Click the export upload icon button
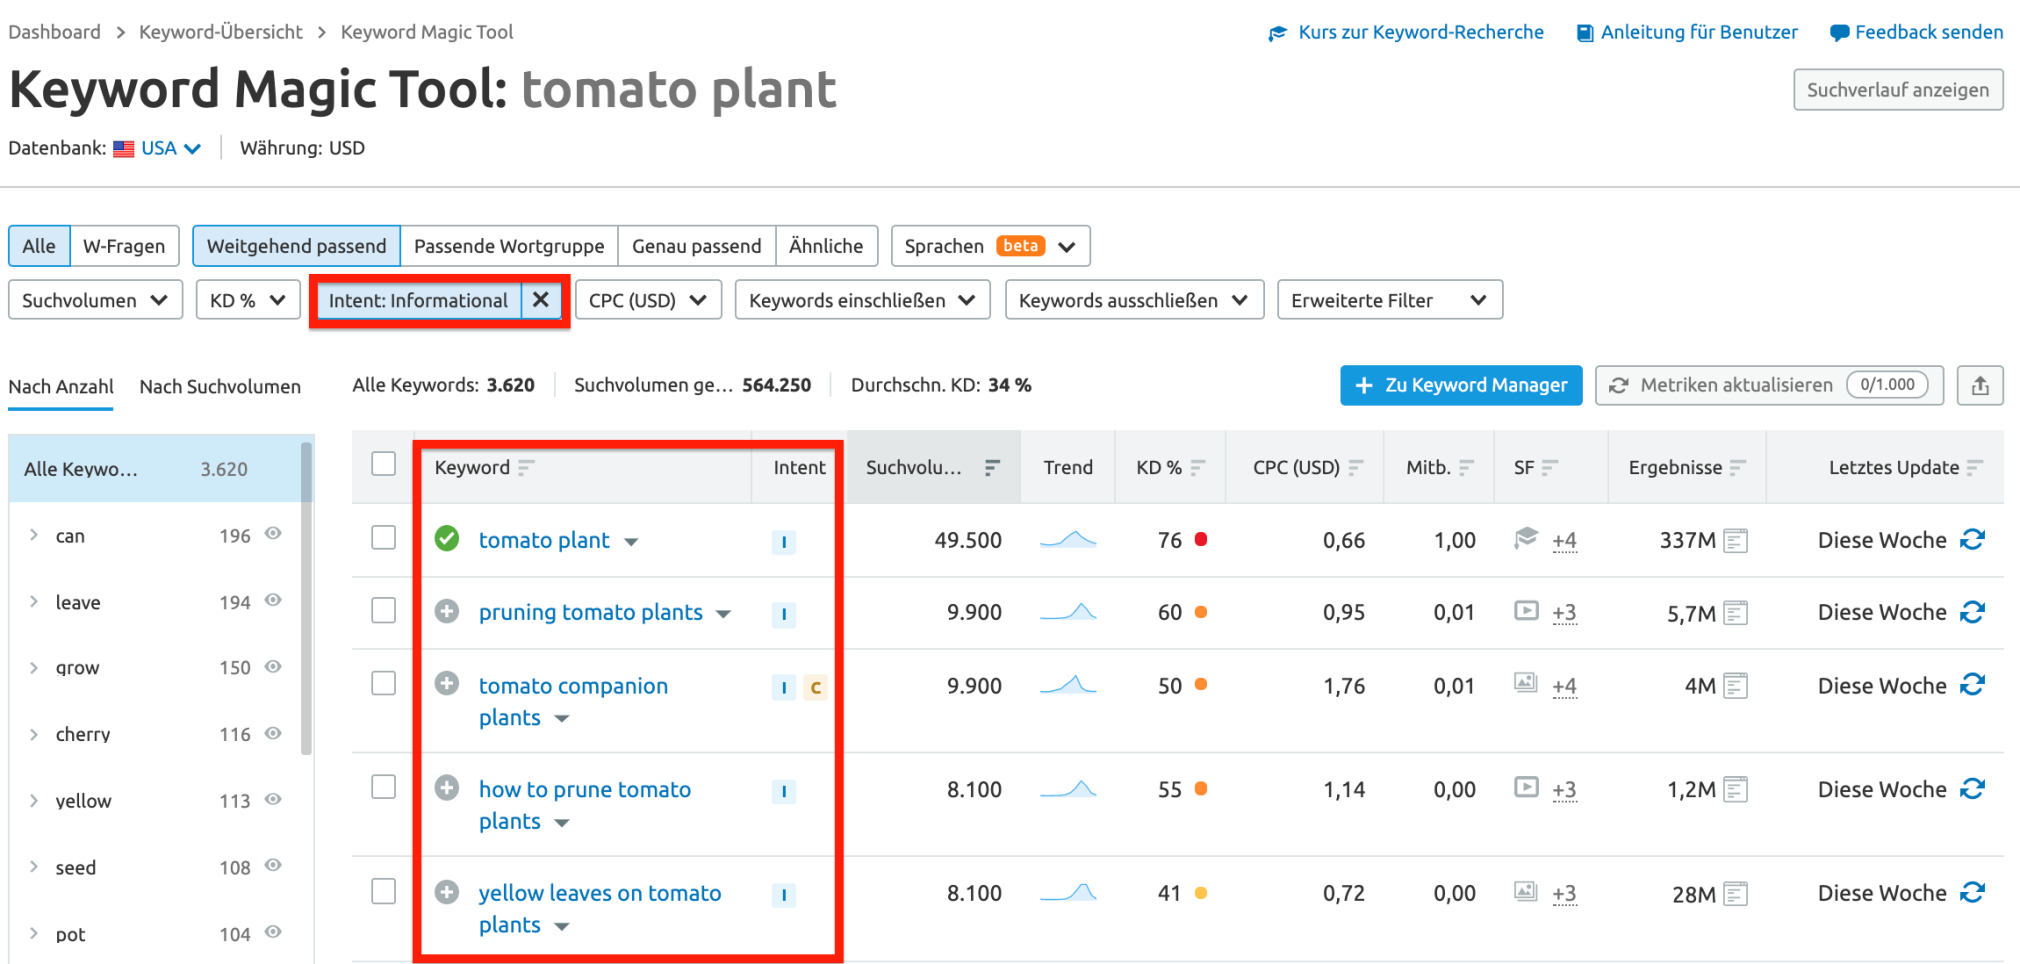 click(x=1980, y=385)
